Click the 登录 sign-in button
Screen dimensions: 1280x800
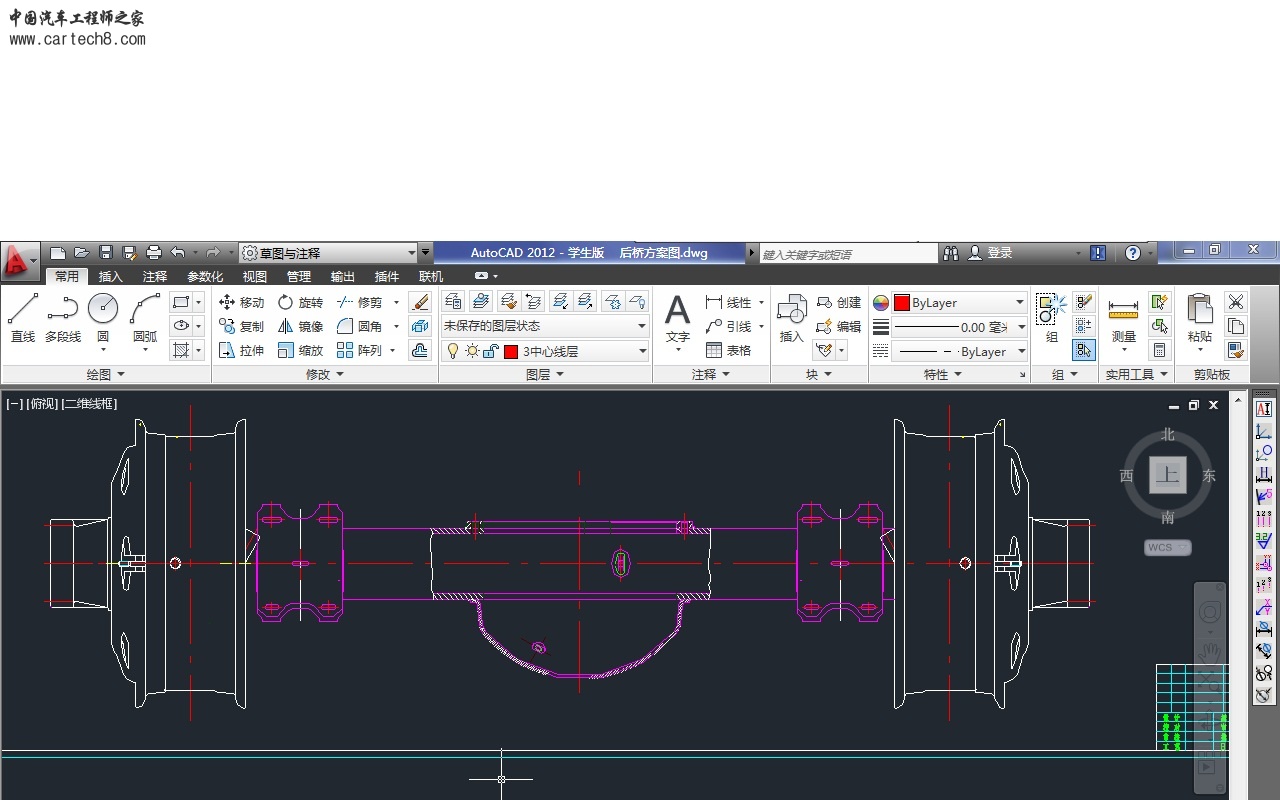click(991, 253)
